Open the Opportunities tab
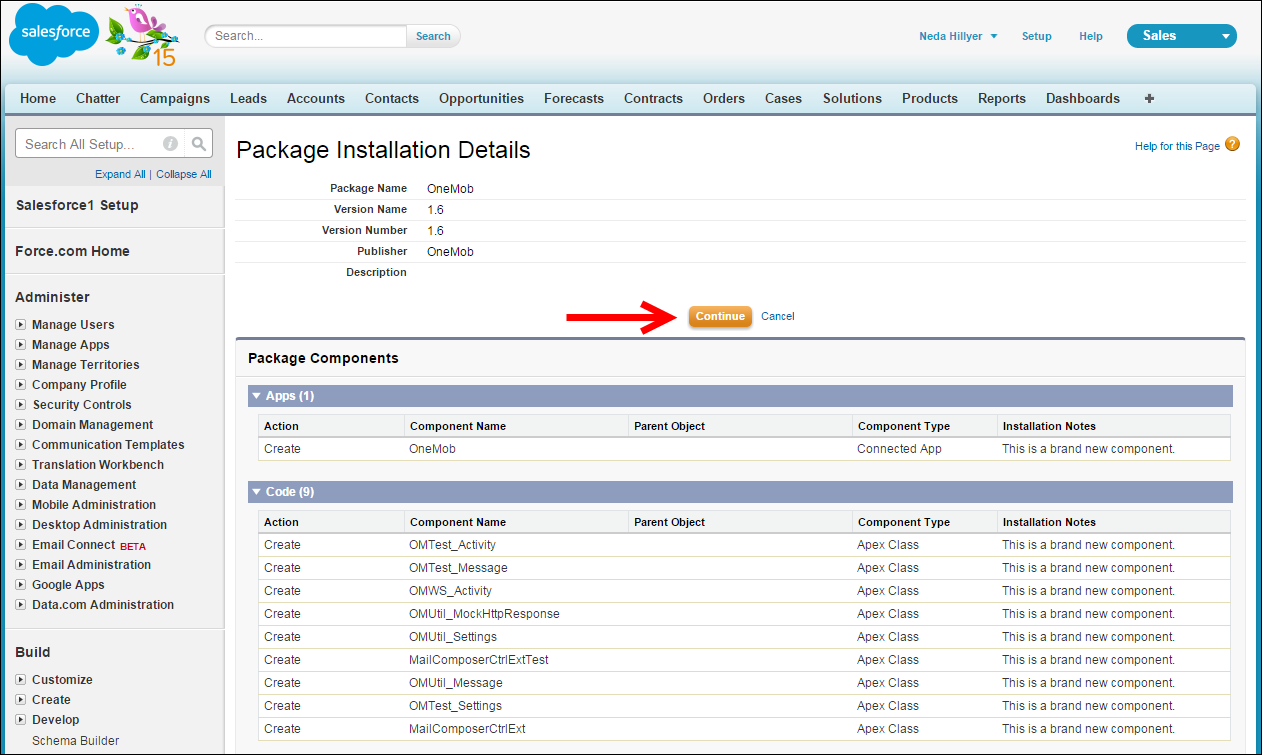This screenshot has height=755, width=1262. coord(481,98)
